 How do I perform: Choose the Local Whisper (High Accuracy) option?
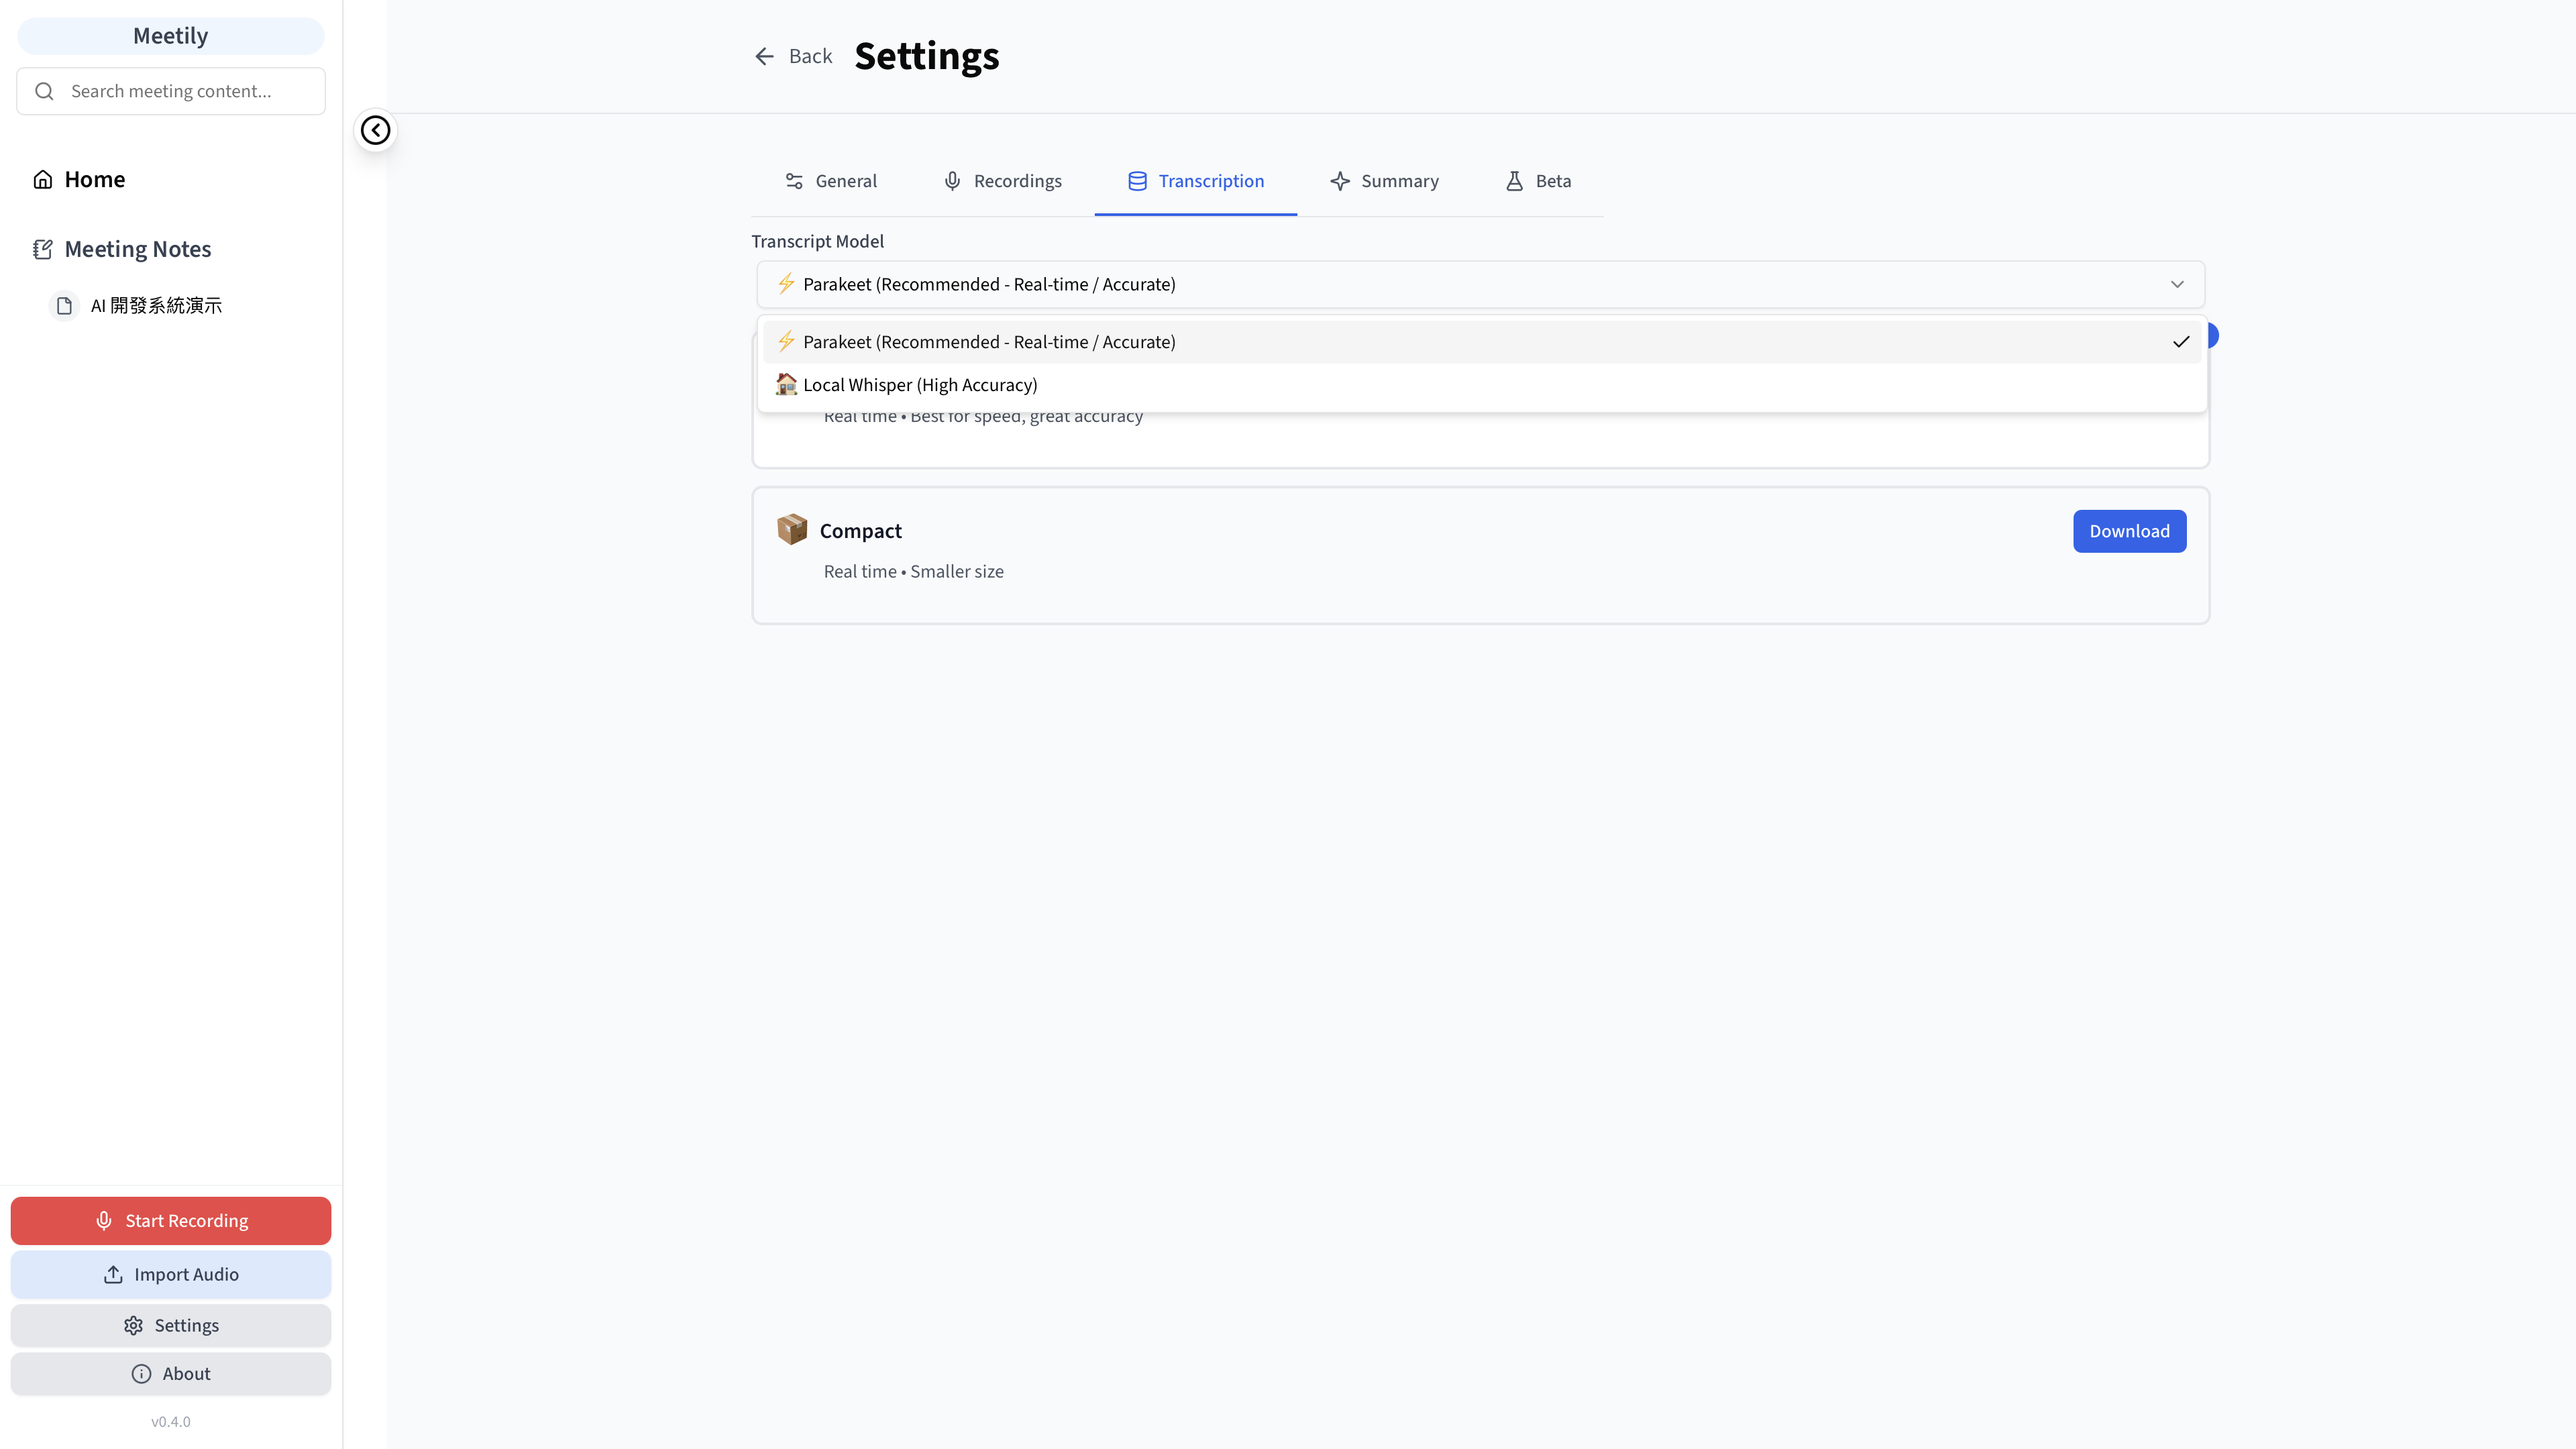coord(1482,385)
